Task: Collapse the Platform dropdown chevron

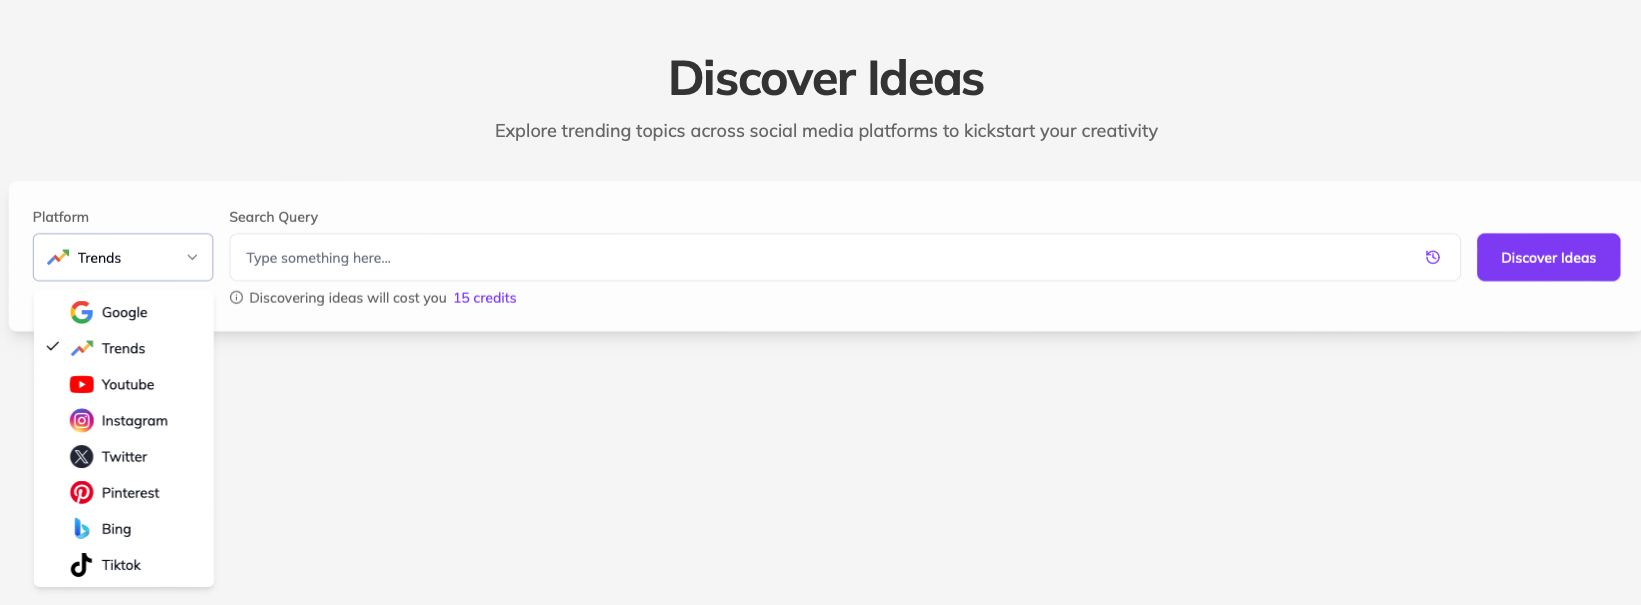Action: [192, 257]
